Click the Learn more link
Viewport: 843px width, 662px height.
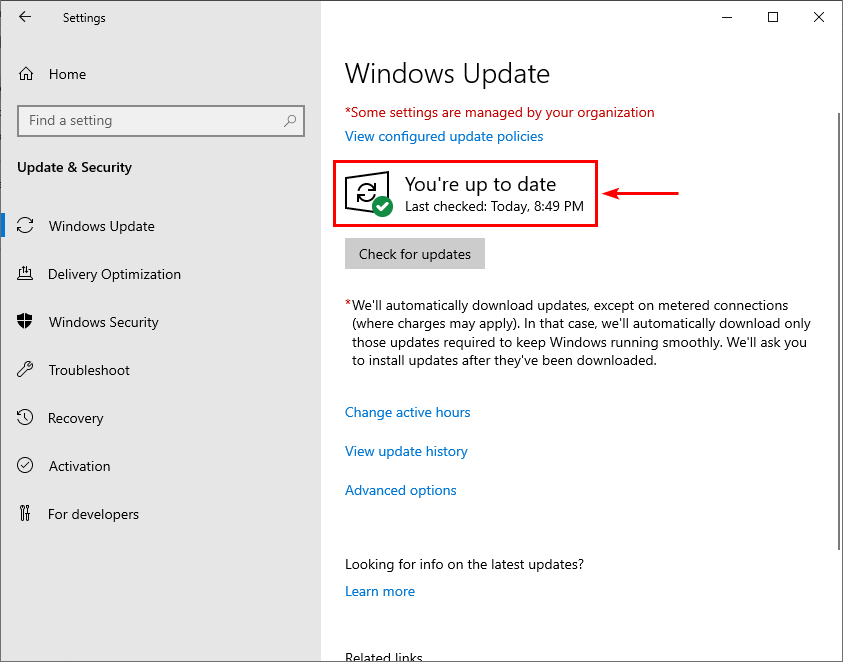click(x=380, y=591)
